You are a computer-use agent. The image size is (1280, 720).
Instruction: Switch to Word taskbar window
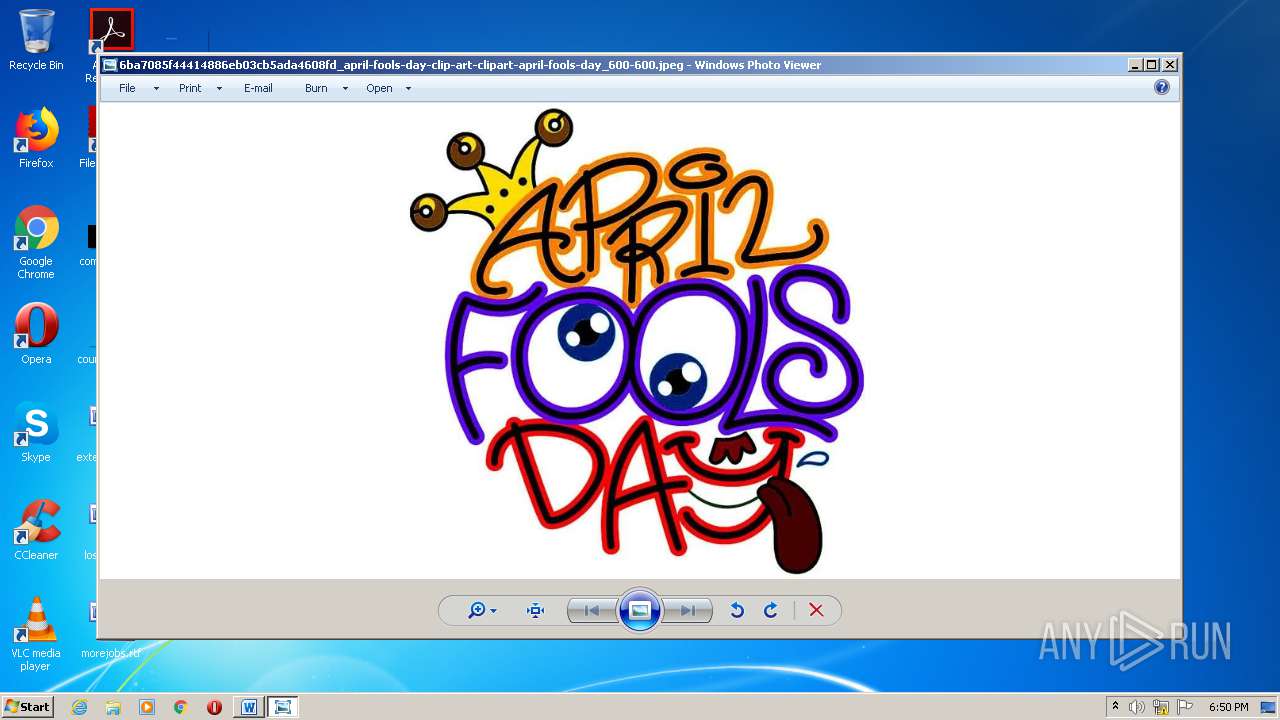(249, 707)
